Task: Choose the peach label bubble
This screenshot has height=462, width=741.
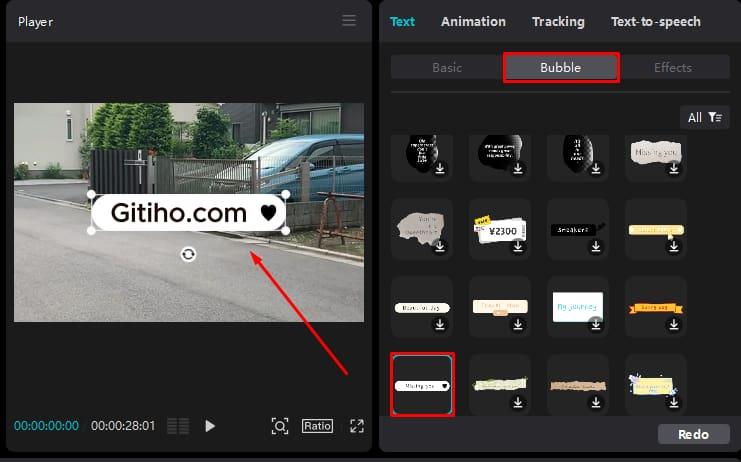Action: (500, 306)
